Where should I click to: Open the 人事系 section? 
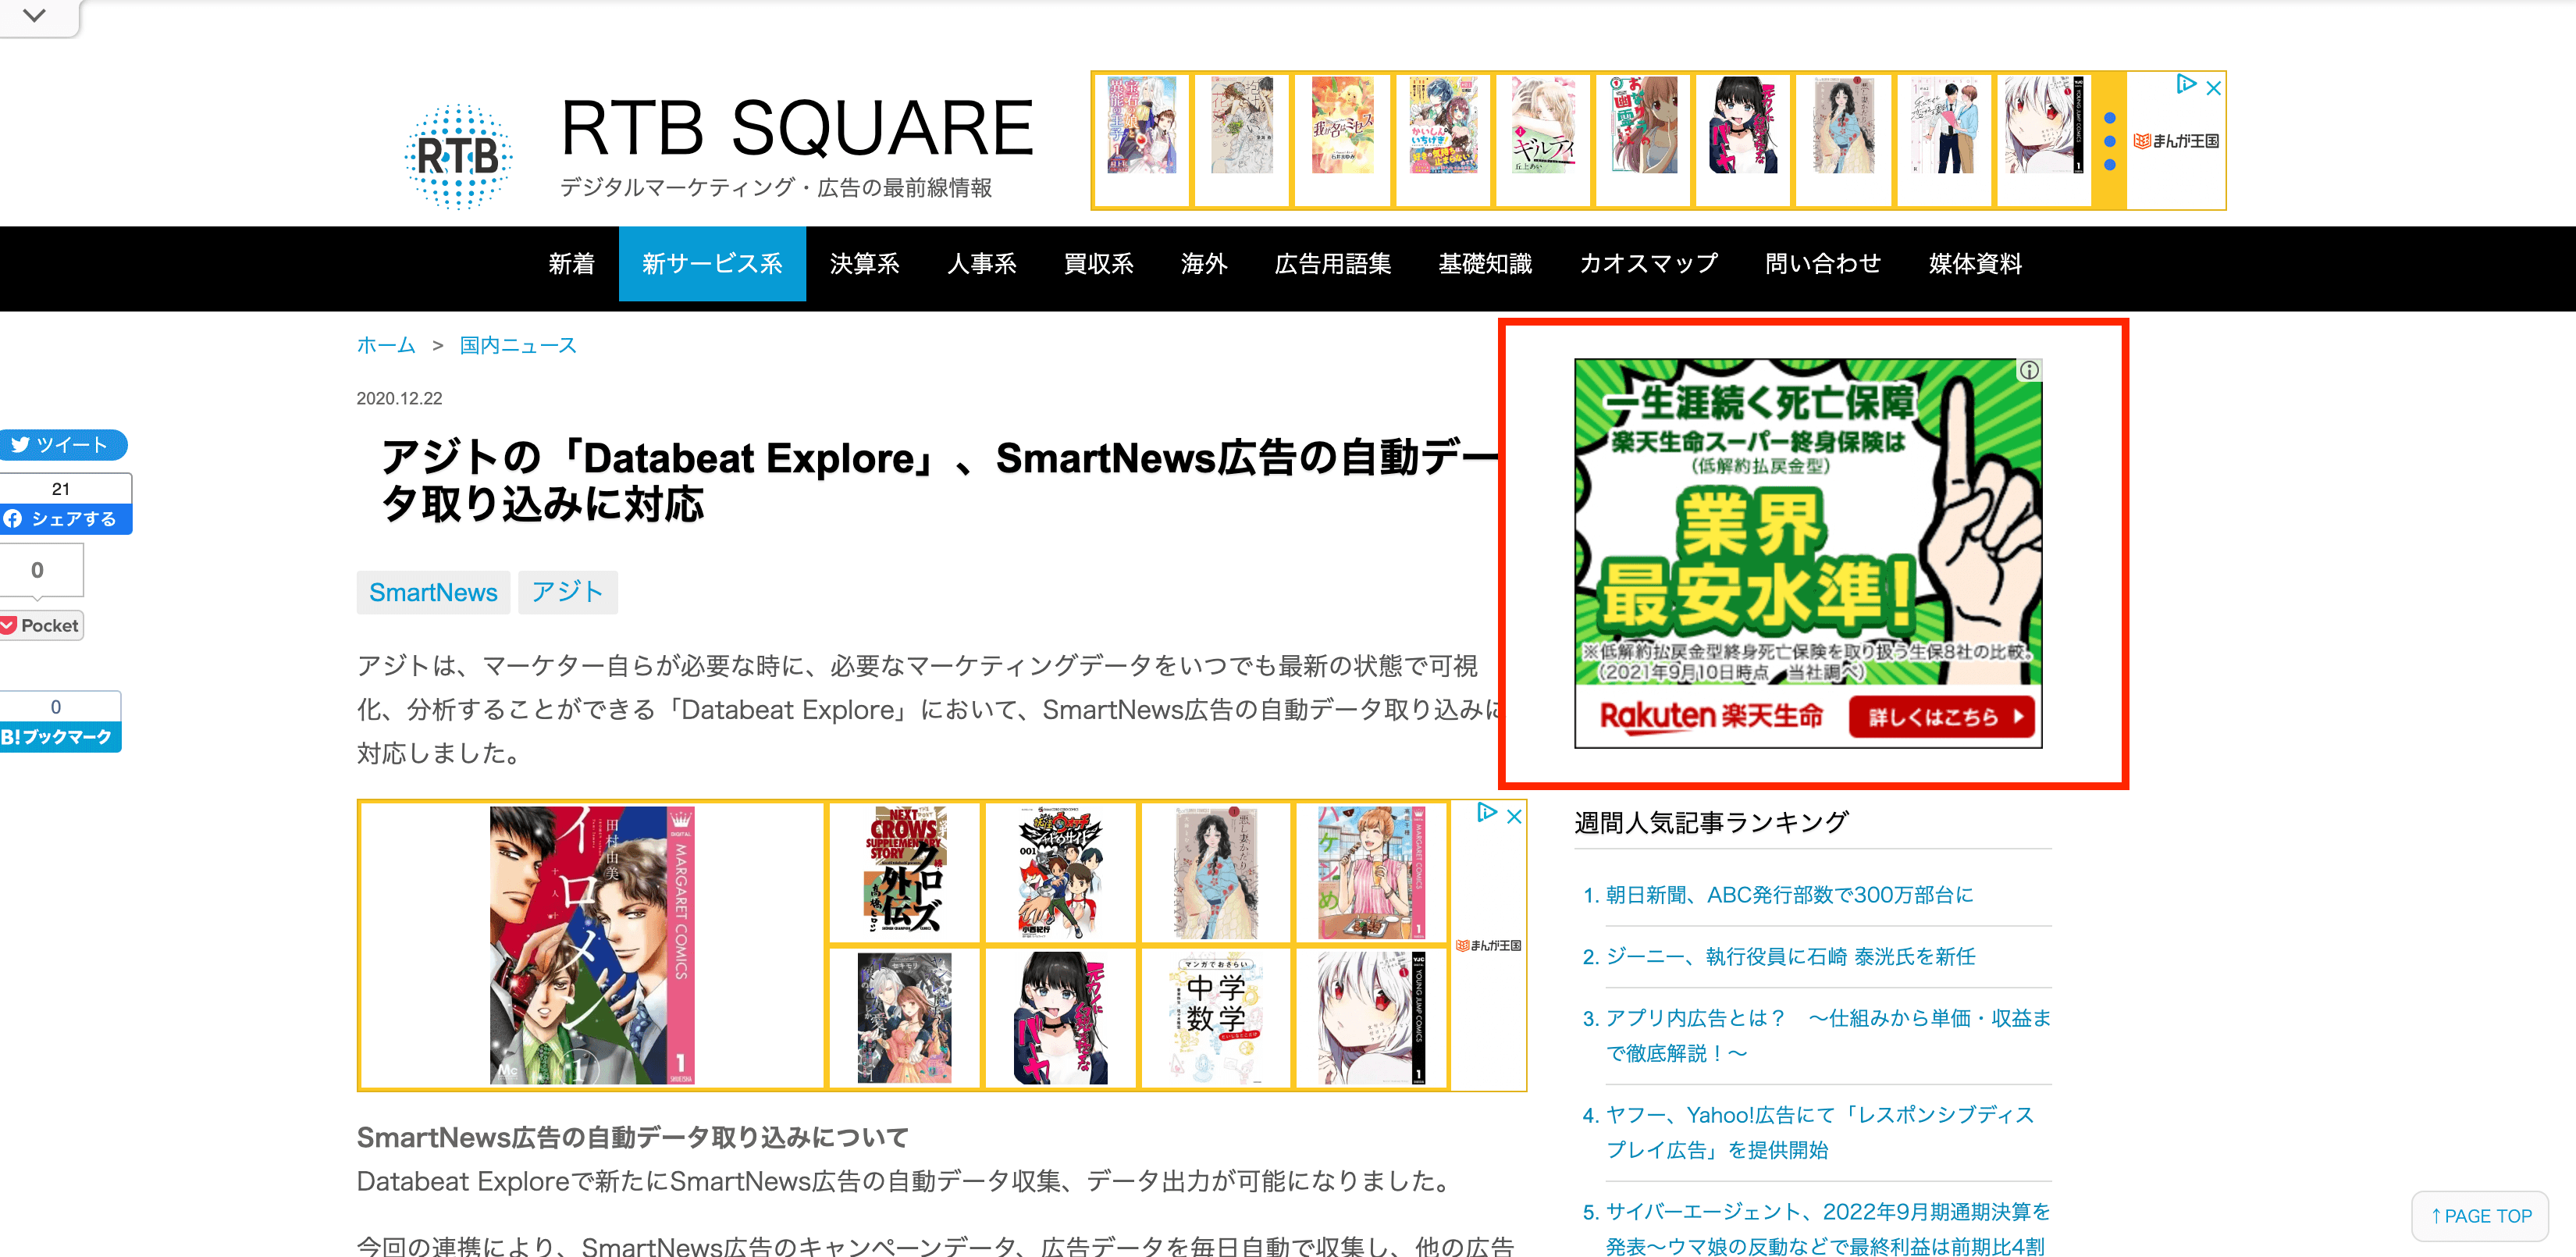(x=981, y=264)
